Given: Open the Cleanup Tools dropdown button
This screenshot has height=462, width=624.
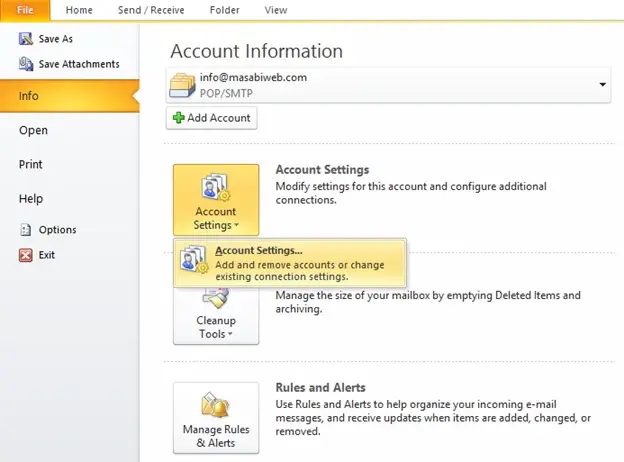Looking at the screenshot, I should pos(216,316).
